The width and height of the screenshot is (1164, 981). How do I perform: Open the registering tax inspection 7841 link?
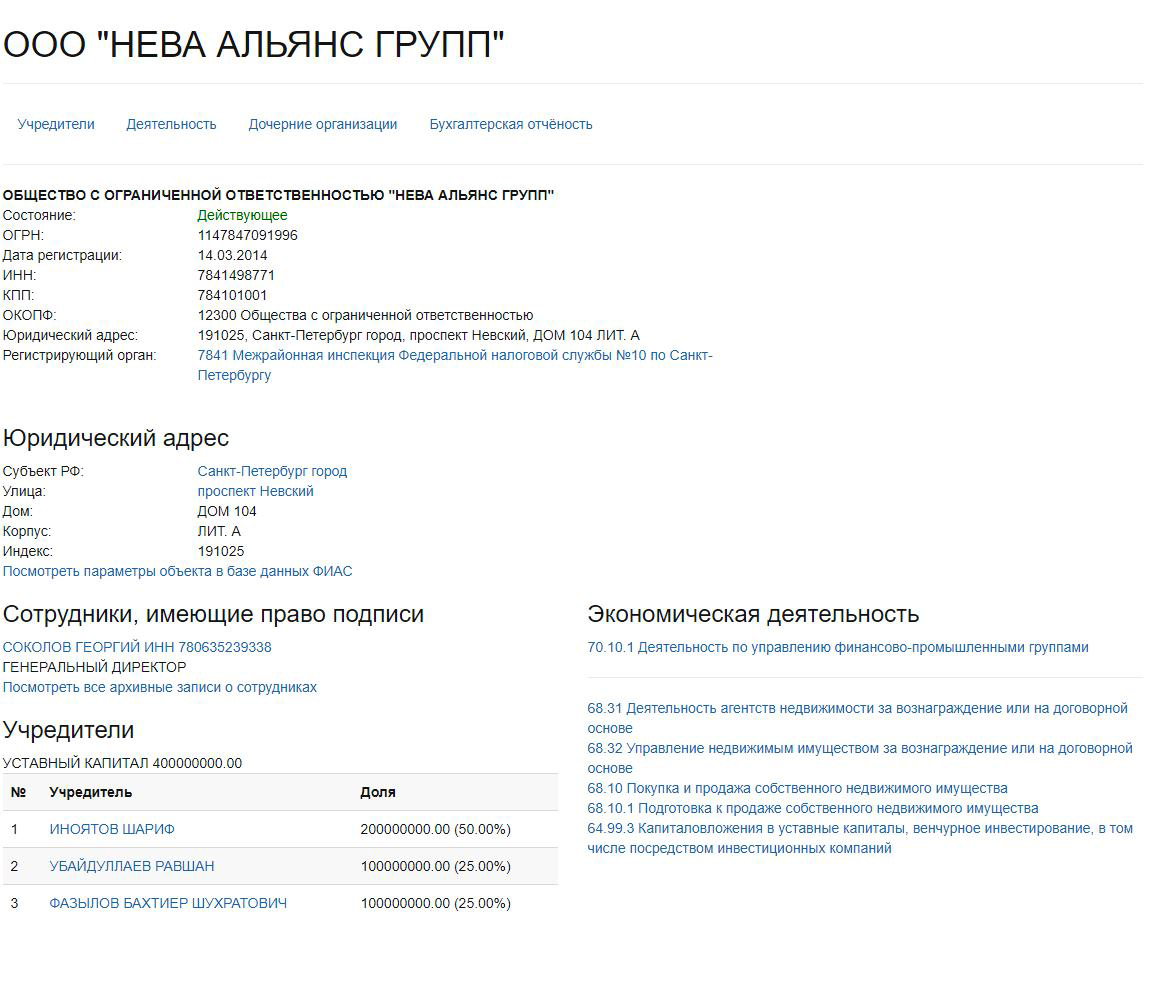pos(454,356)
